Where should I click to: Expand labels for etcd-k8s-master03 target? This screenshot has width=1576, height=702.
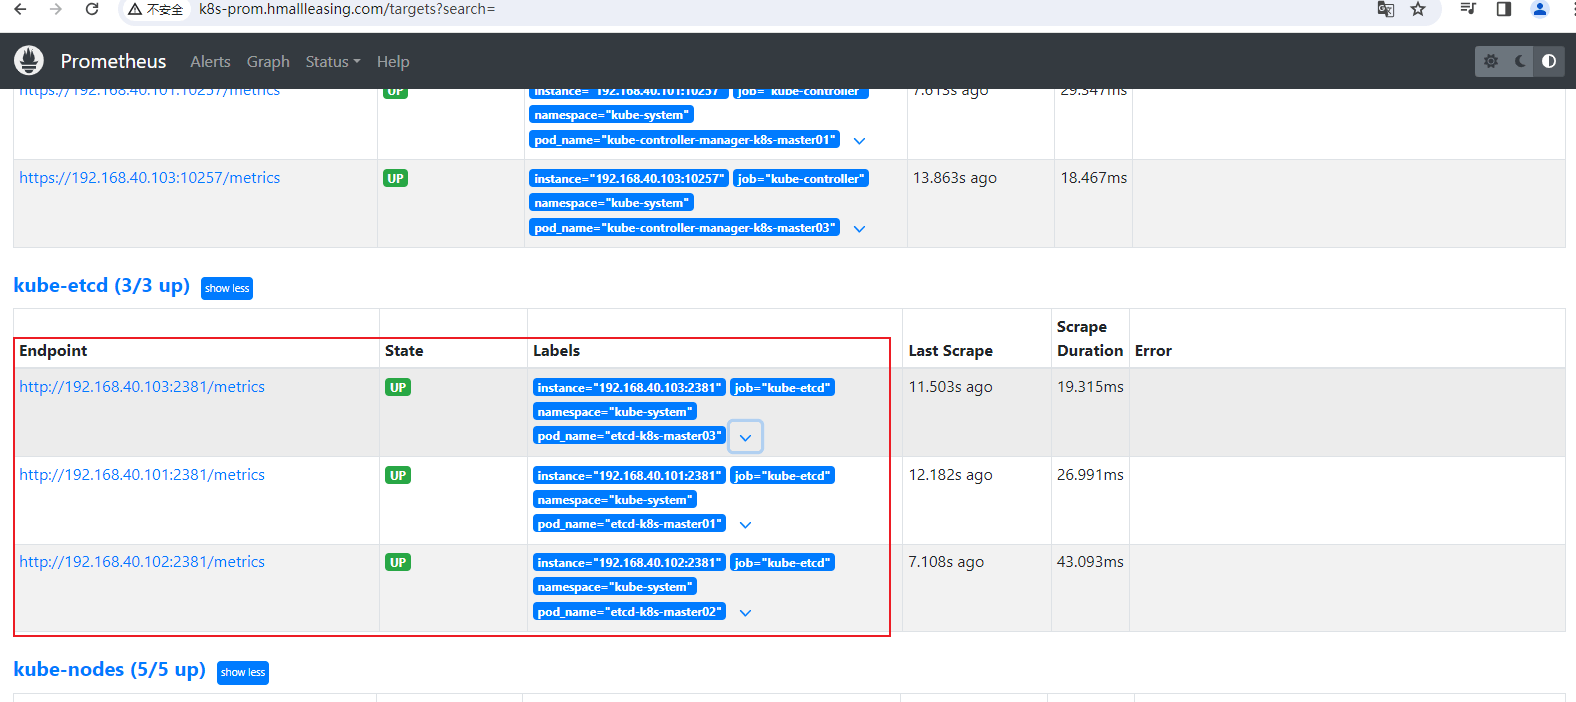tap(746, 437)
